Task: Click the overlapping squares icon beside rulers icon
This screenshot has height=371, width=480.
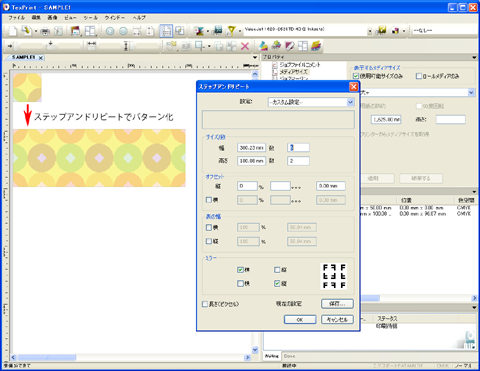Action: click(x=180, y=31)
